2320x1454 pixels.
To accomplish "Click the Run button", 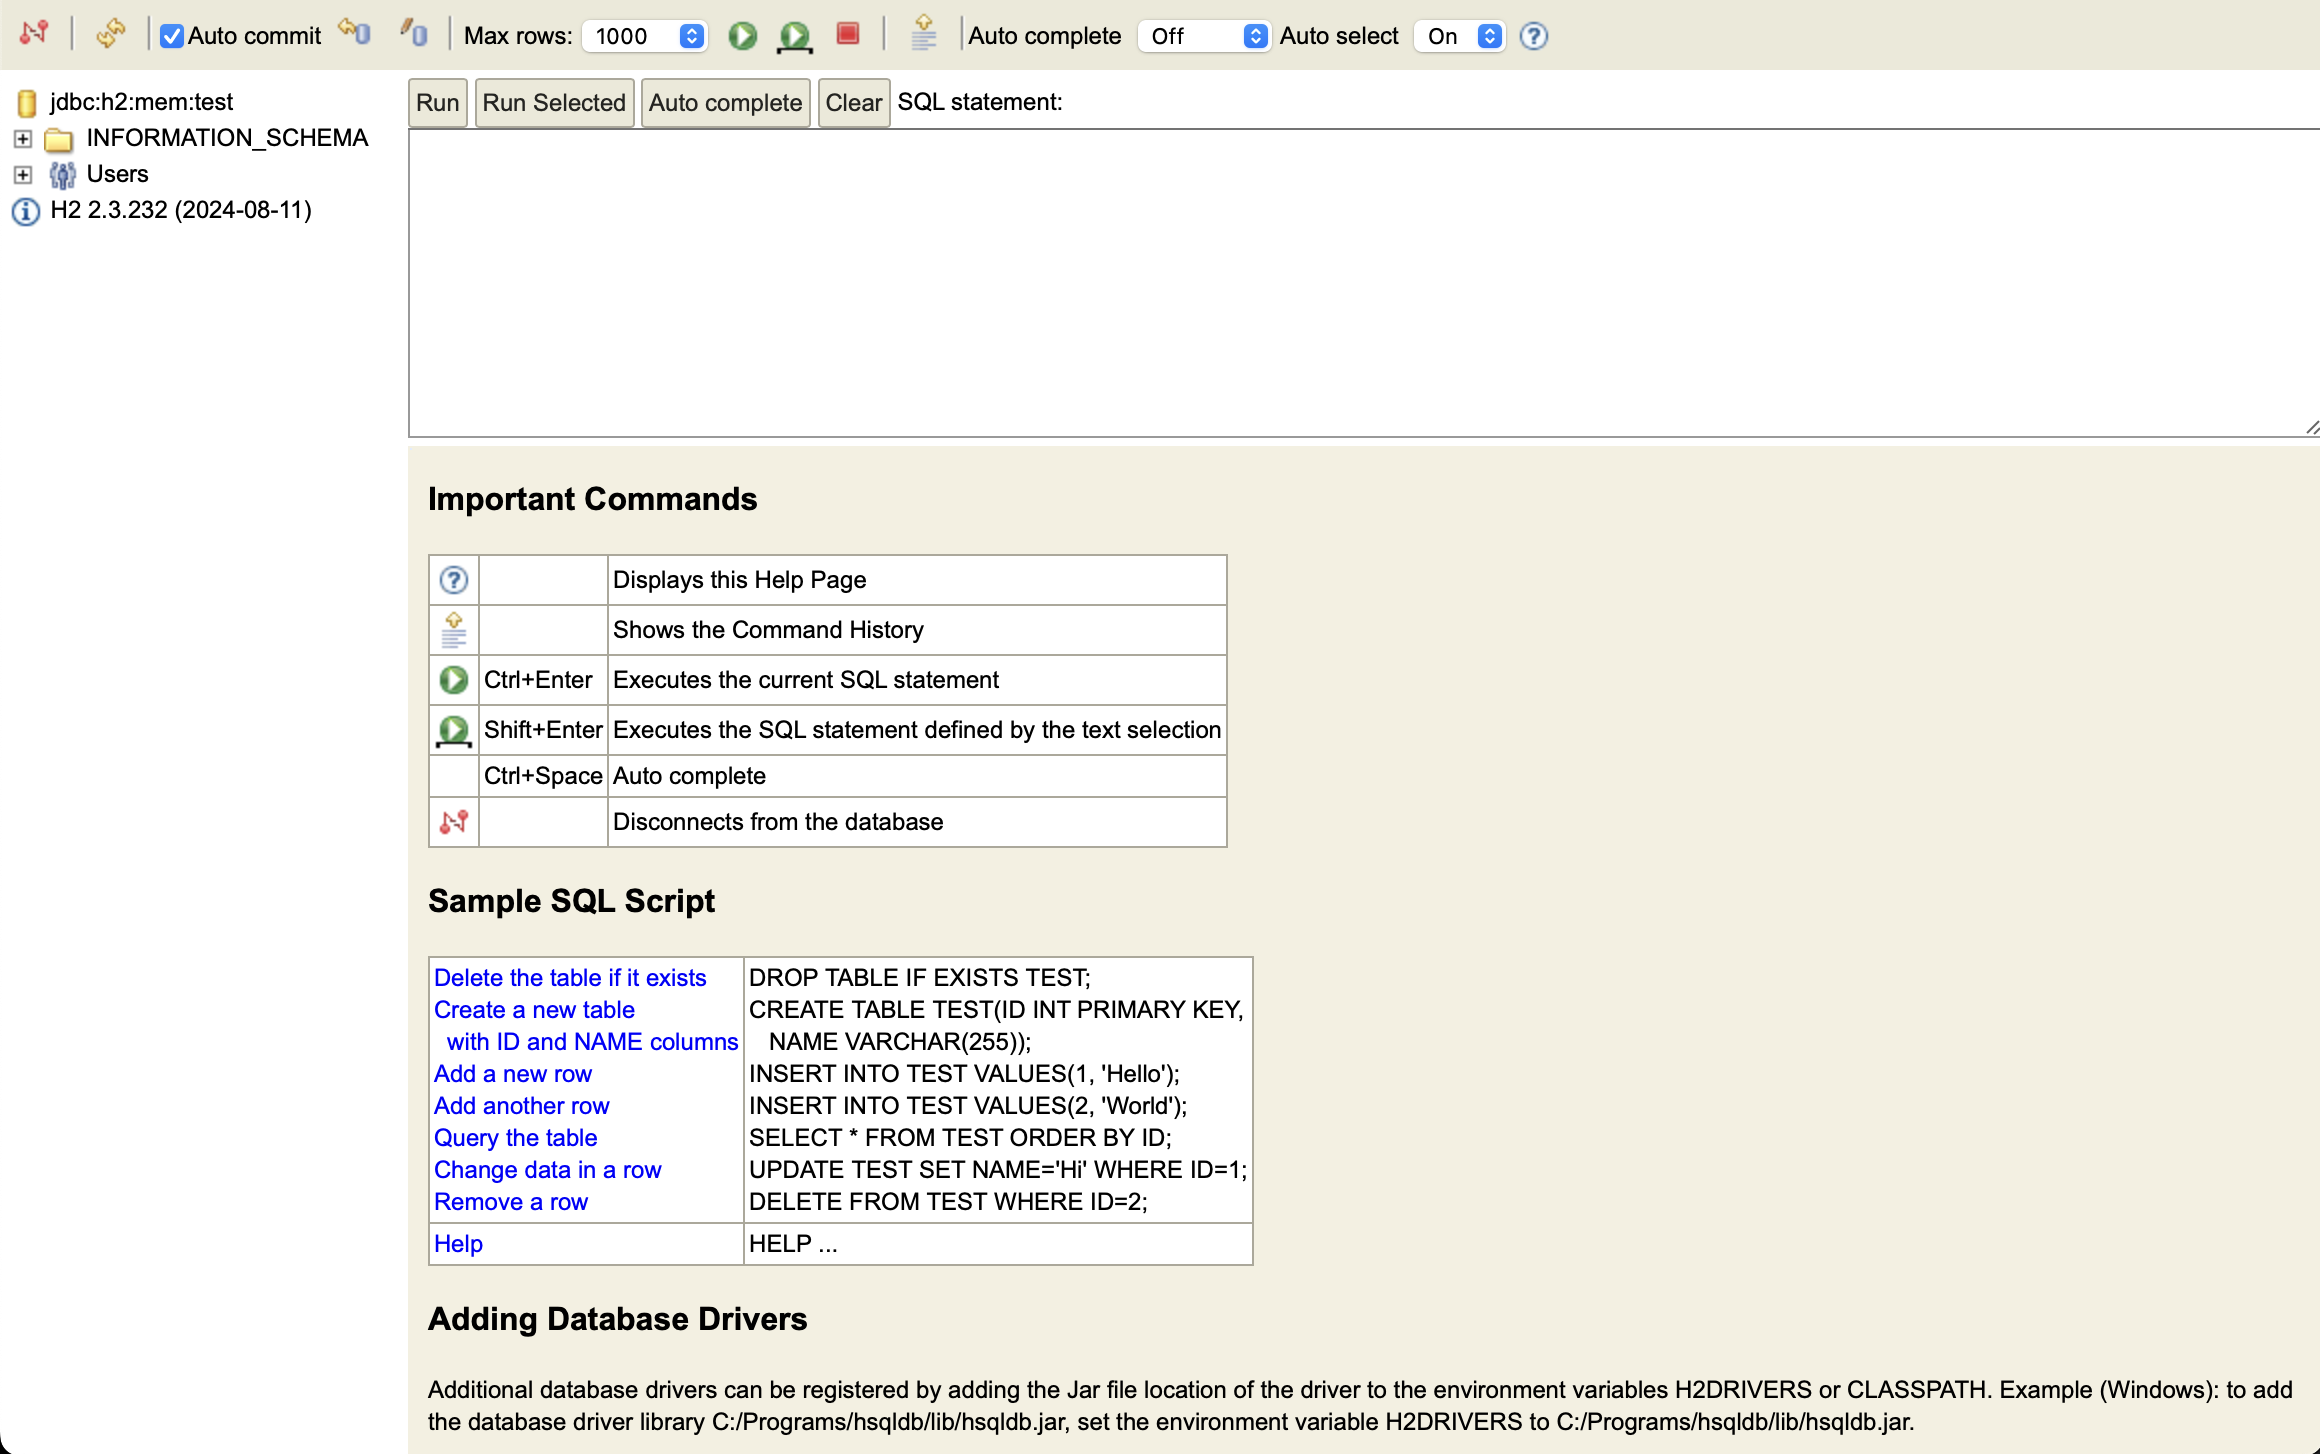I will [438, 102].
